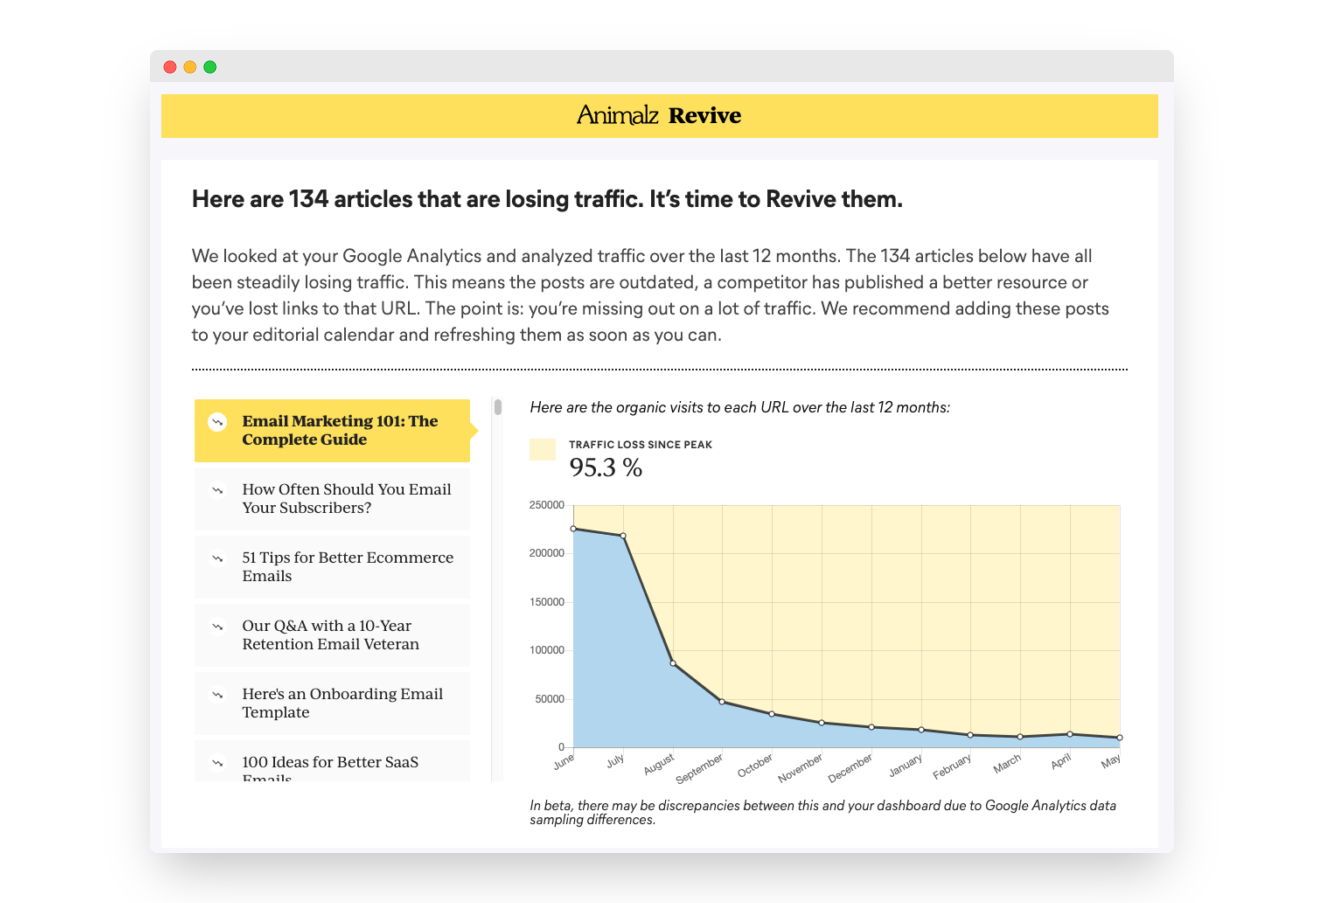Click the April data point on the chart

point(1070,734)
